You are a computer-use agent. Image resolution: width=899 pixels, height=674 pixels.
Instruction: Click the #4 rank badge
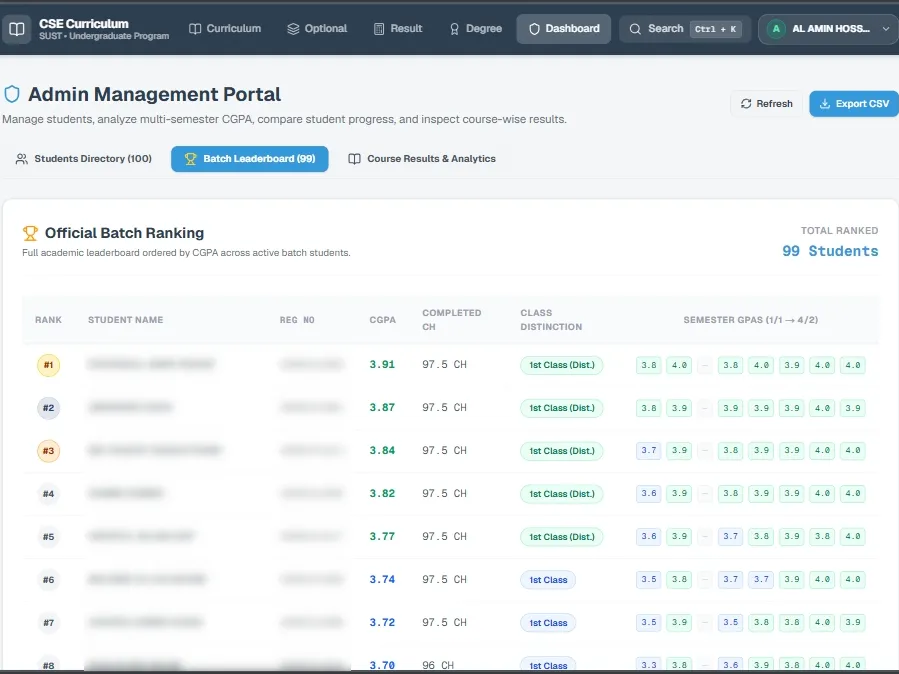click(x=48, y=493)
